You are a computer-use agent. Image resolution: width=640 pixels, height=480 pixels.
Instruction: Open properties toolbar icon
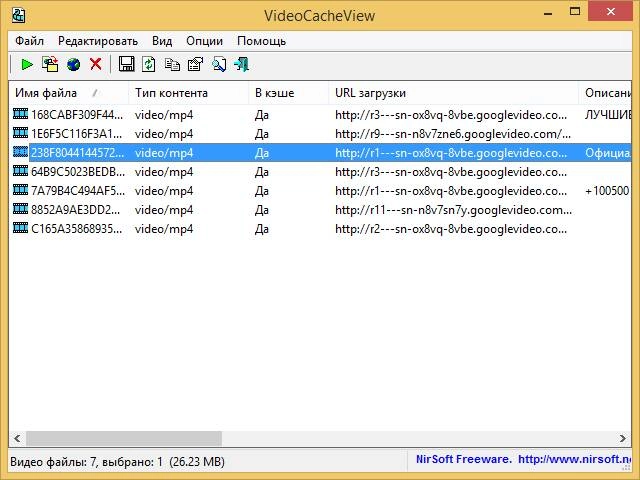click(195, 64)
